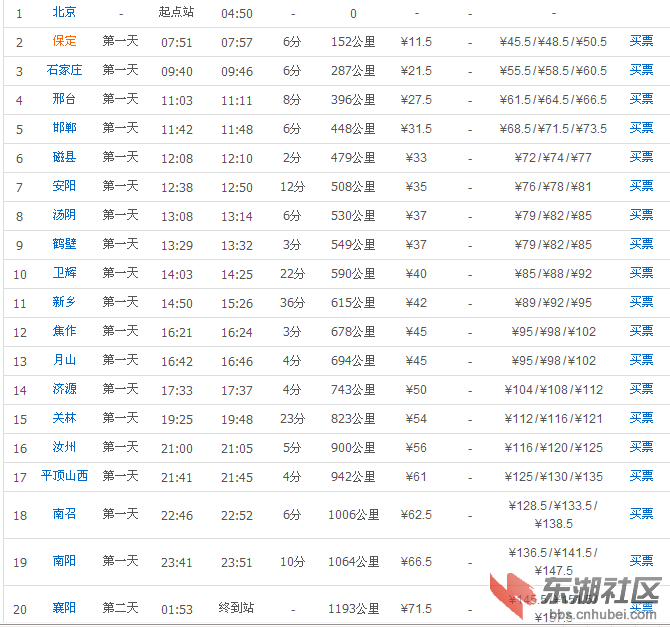The width and height of the screenshot is (670, 627).
Task: Click 买票 in the 石家庄 row
Action: pos(641,70)
